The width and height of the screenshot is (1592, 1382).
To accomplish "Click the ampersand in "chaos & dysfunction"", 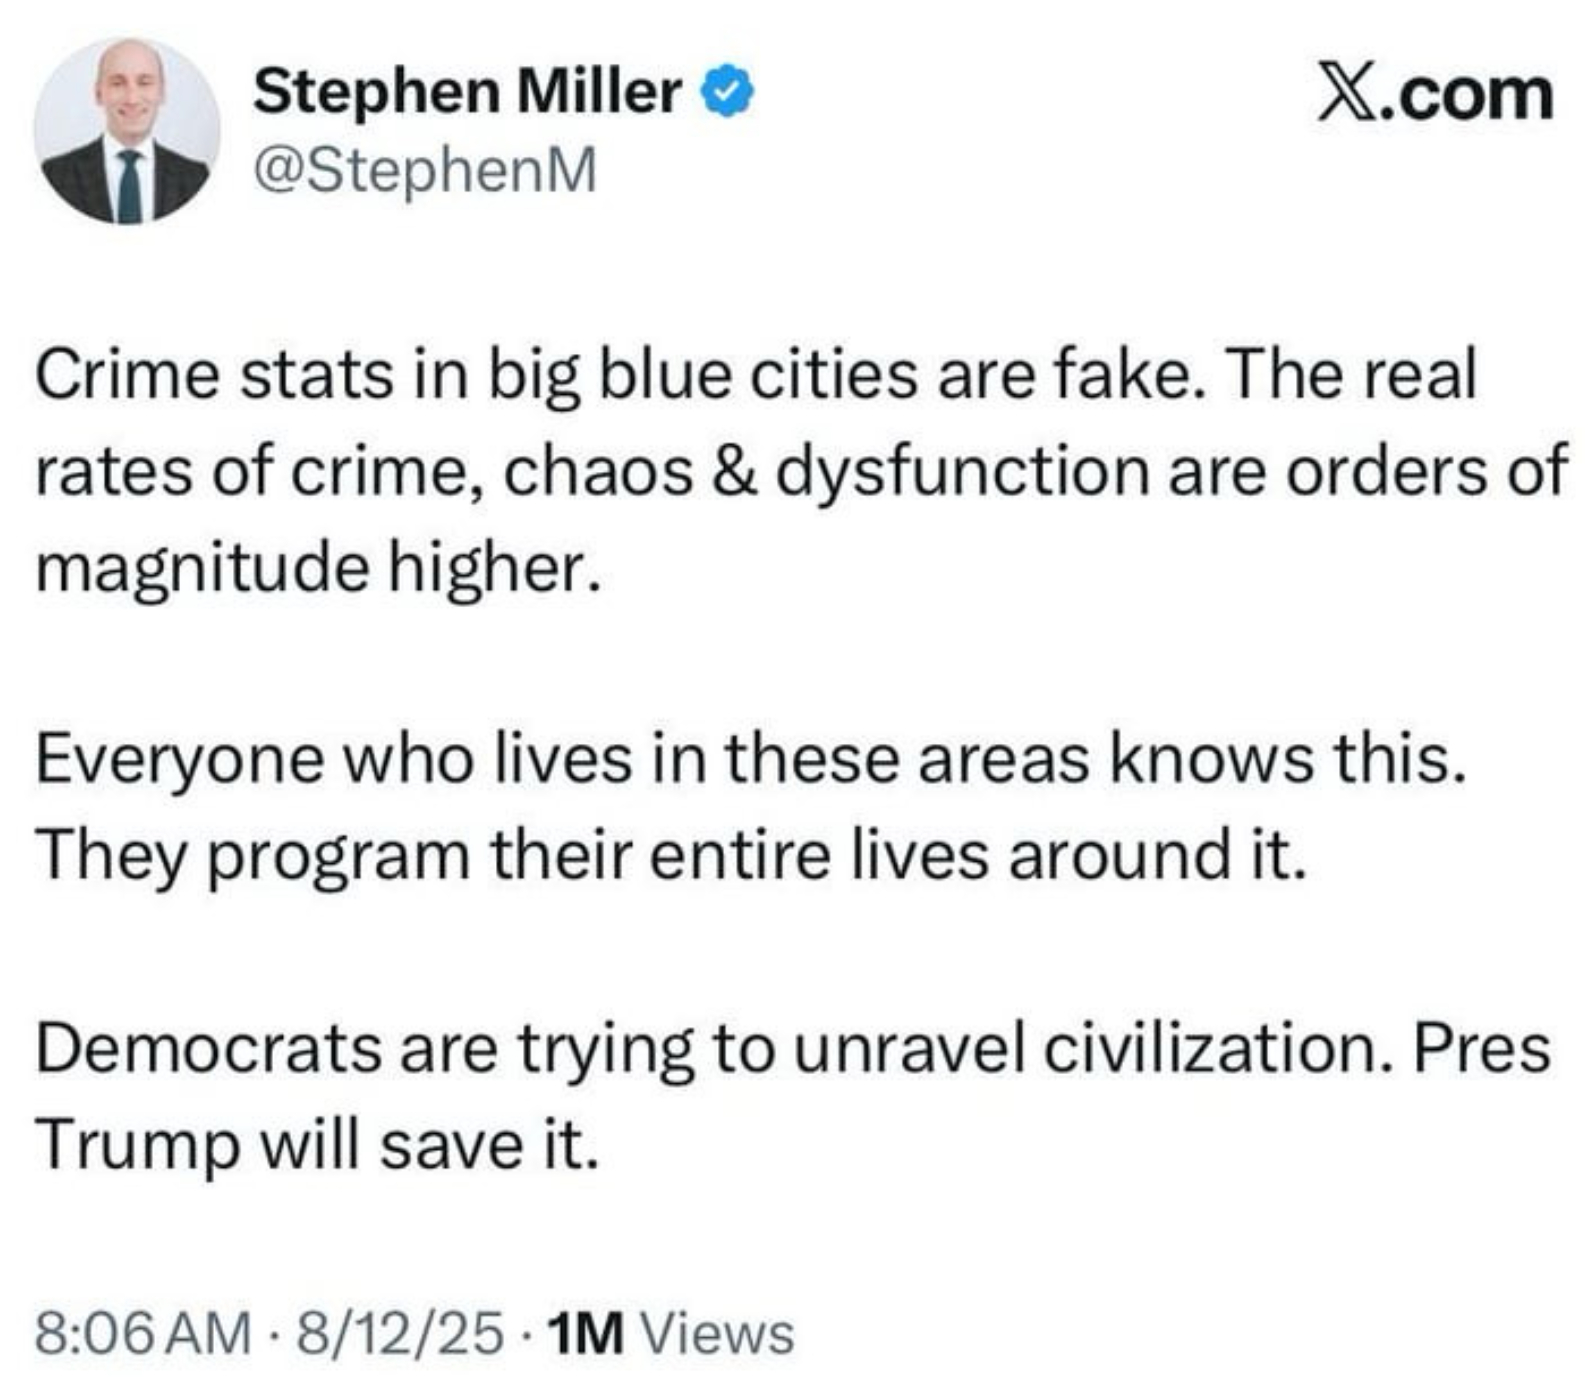I will [x=735, y=472].
